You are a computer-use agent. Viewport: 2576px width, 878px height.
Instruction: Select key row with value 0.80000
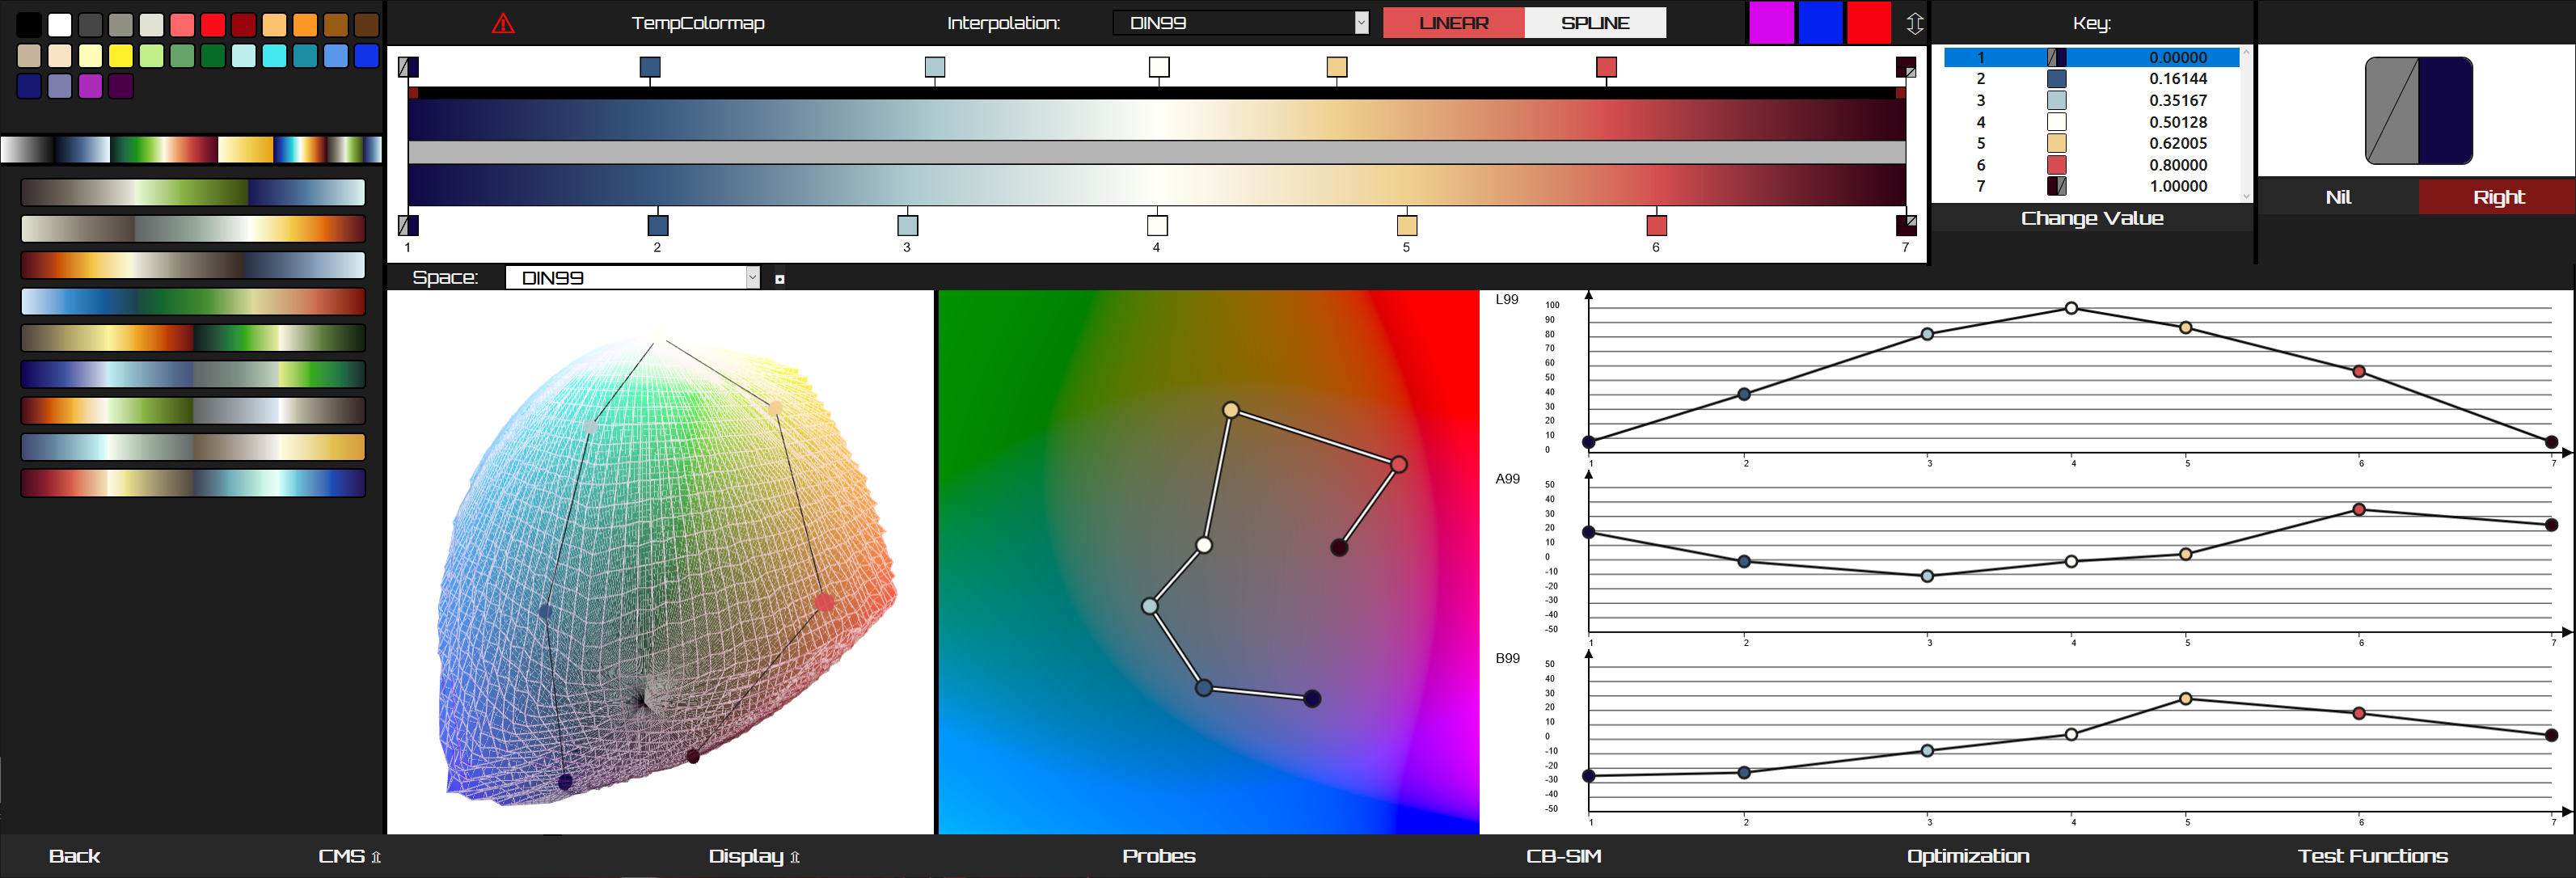(2091, 165)
